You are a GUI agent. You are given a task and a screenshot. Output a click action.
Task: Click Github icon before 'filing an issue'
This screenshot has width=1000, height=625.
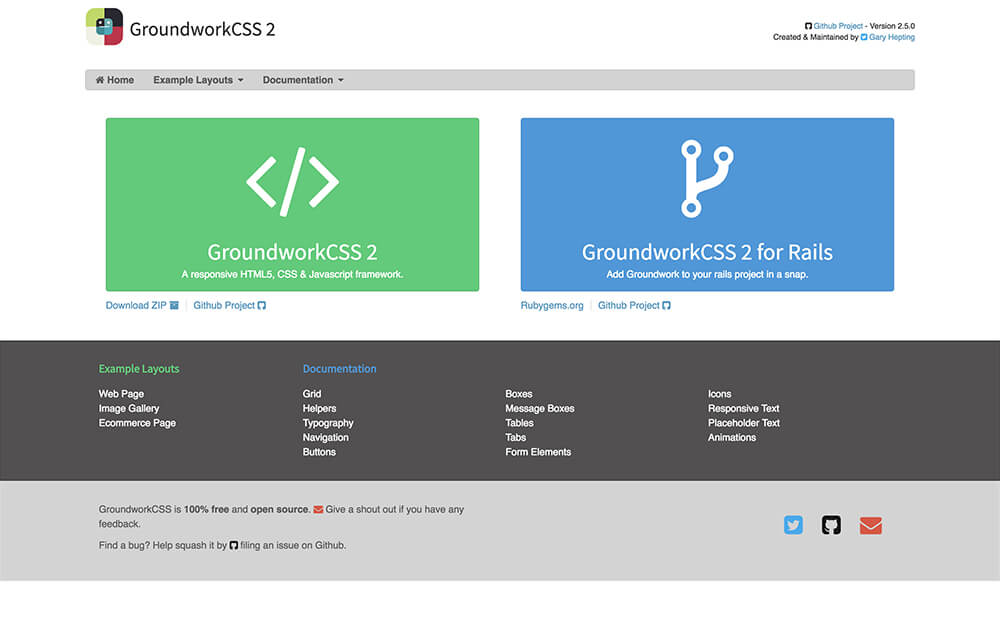click(x=233, y=545)
